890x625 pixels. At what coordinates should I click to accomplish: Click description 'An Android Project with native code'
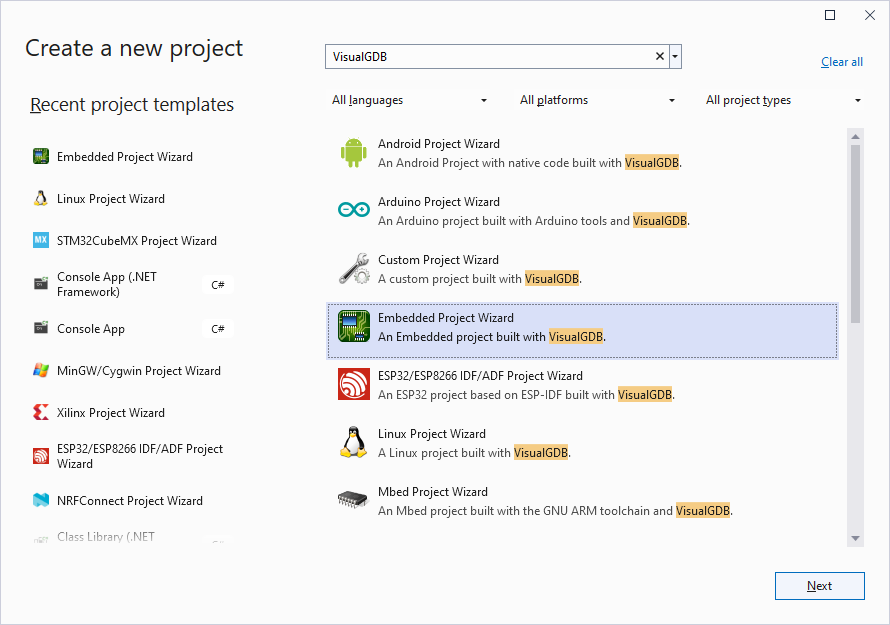pos(530,163)
